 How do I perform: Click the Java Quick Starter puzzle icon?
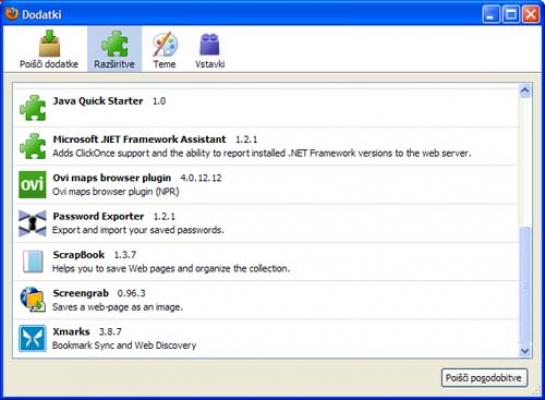click(33, 108)
